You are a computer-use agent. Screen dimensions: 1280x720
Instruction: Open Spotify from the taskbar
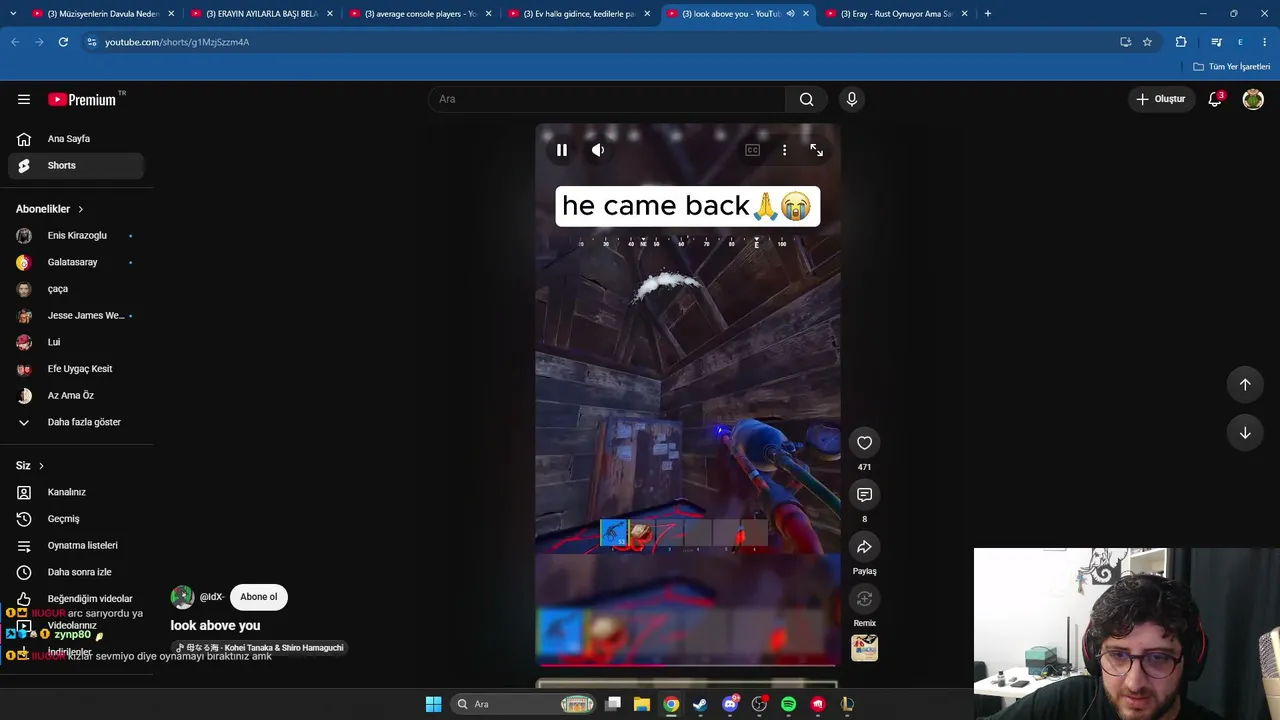(x=788, y=704)
